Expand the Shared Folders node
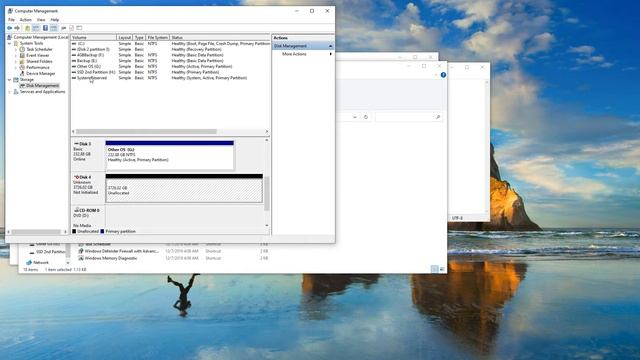This screenshot has height=360, width=640. pyautogui.click(x=16, y=62)
